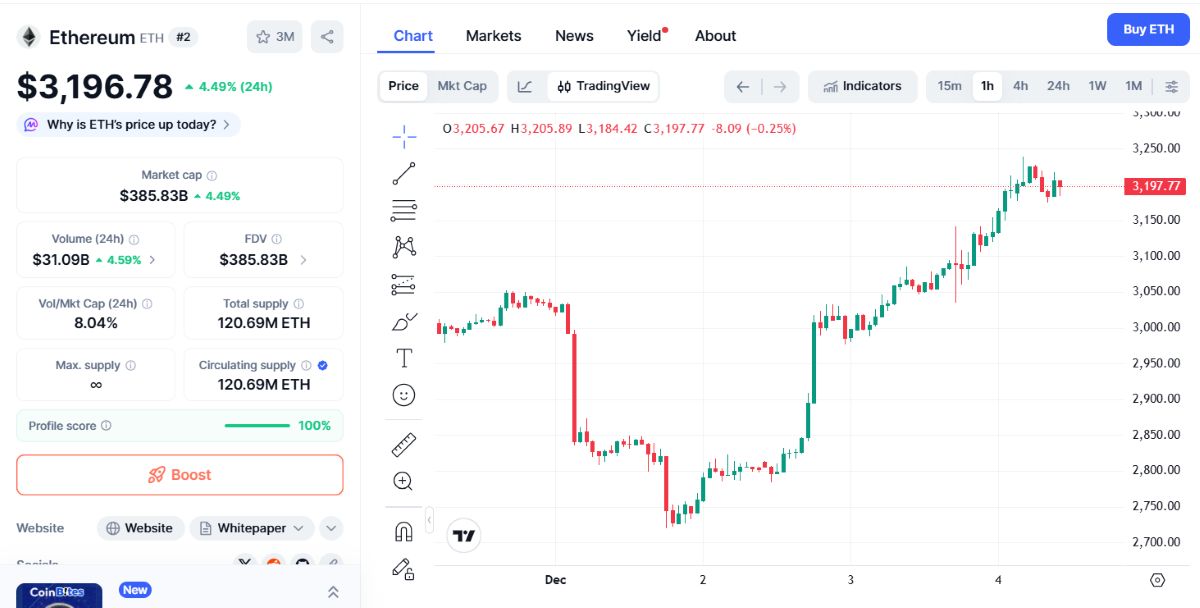1200x608 pixels.
Task: Open the CoinBites thumbnail
Action: coord(59,595)
